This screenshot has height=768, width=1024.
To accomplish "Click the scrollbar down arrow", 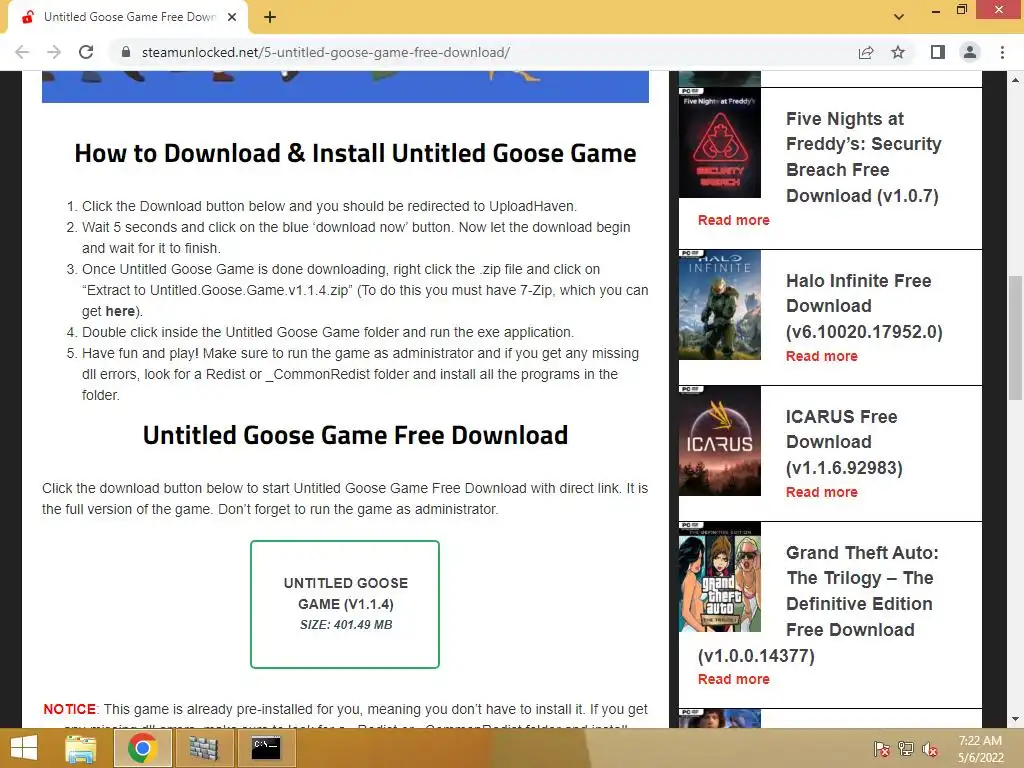I will click(1015, 720).
